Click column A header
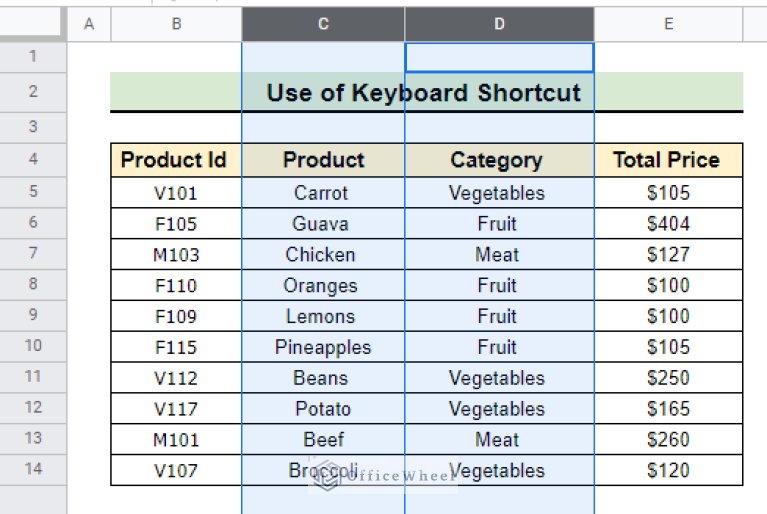The width and height of the screenshot is (767, 514). (x=89, y=25)
